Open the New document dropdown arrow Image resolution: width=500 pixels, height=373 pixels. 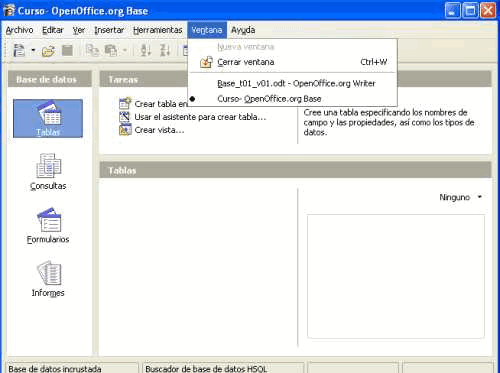33,51
